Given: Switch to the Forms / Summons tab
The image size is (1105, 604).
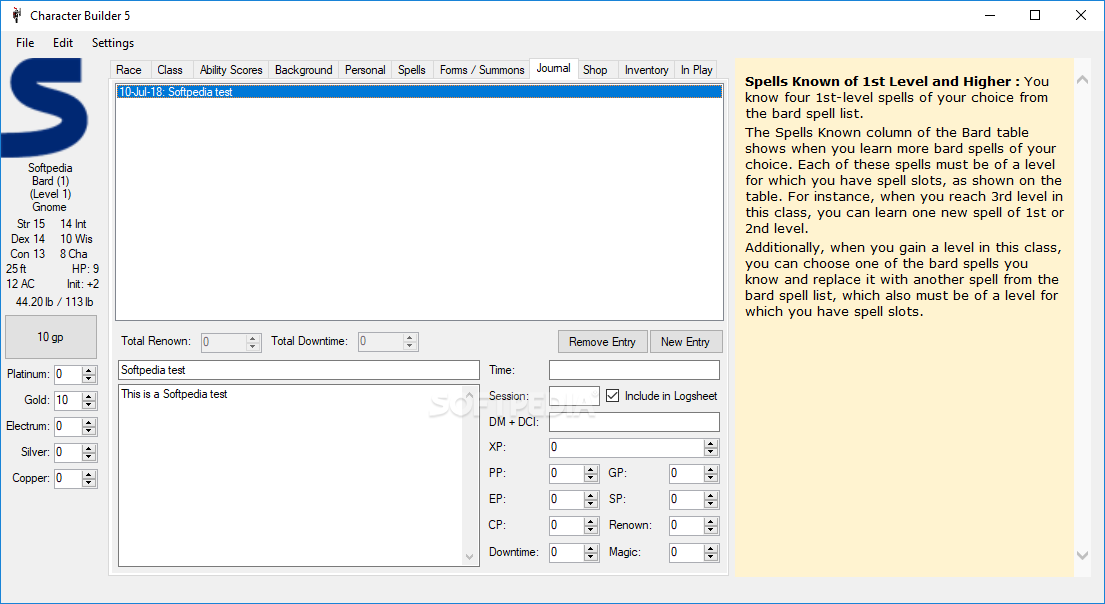Looking at the screenshot, I should point(482,70).
